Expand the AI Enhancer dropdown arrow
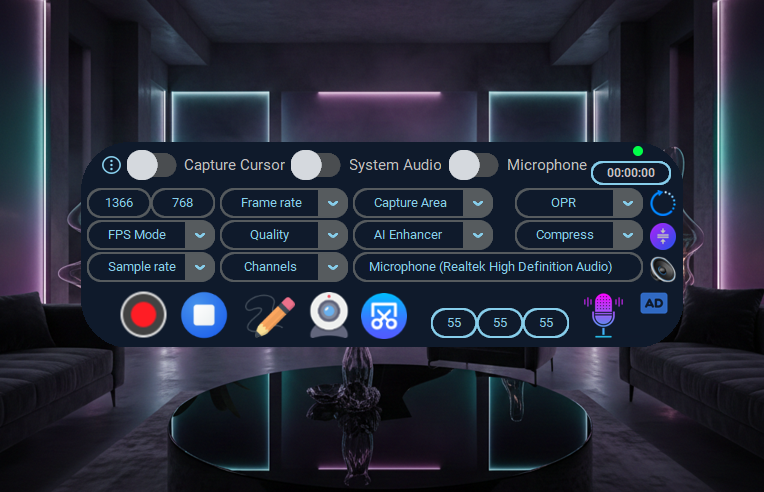Image resolution: width=764 pixels, height=492 pixels. (478, 235)
